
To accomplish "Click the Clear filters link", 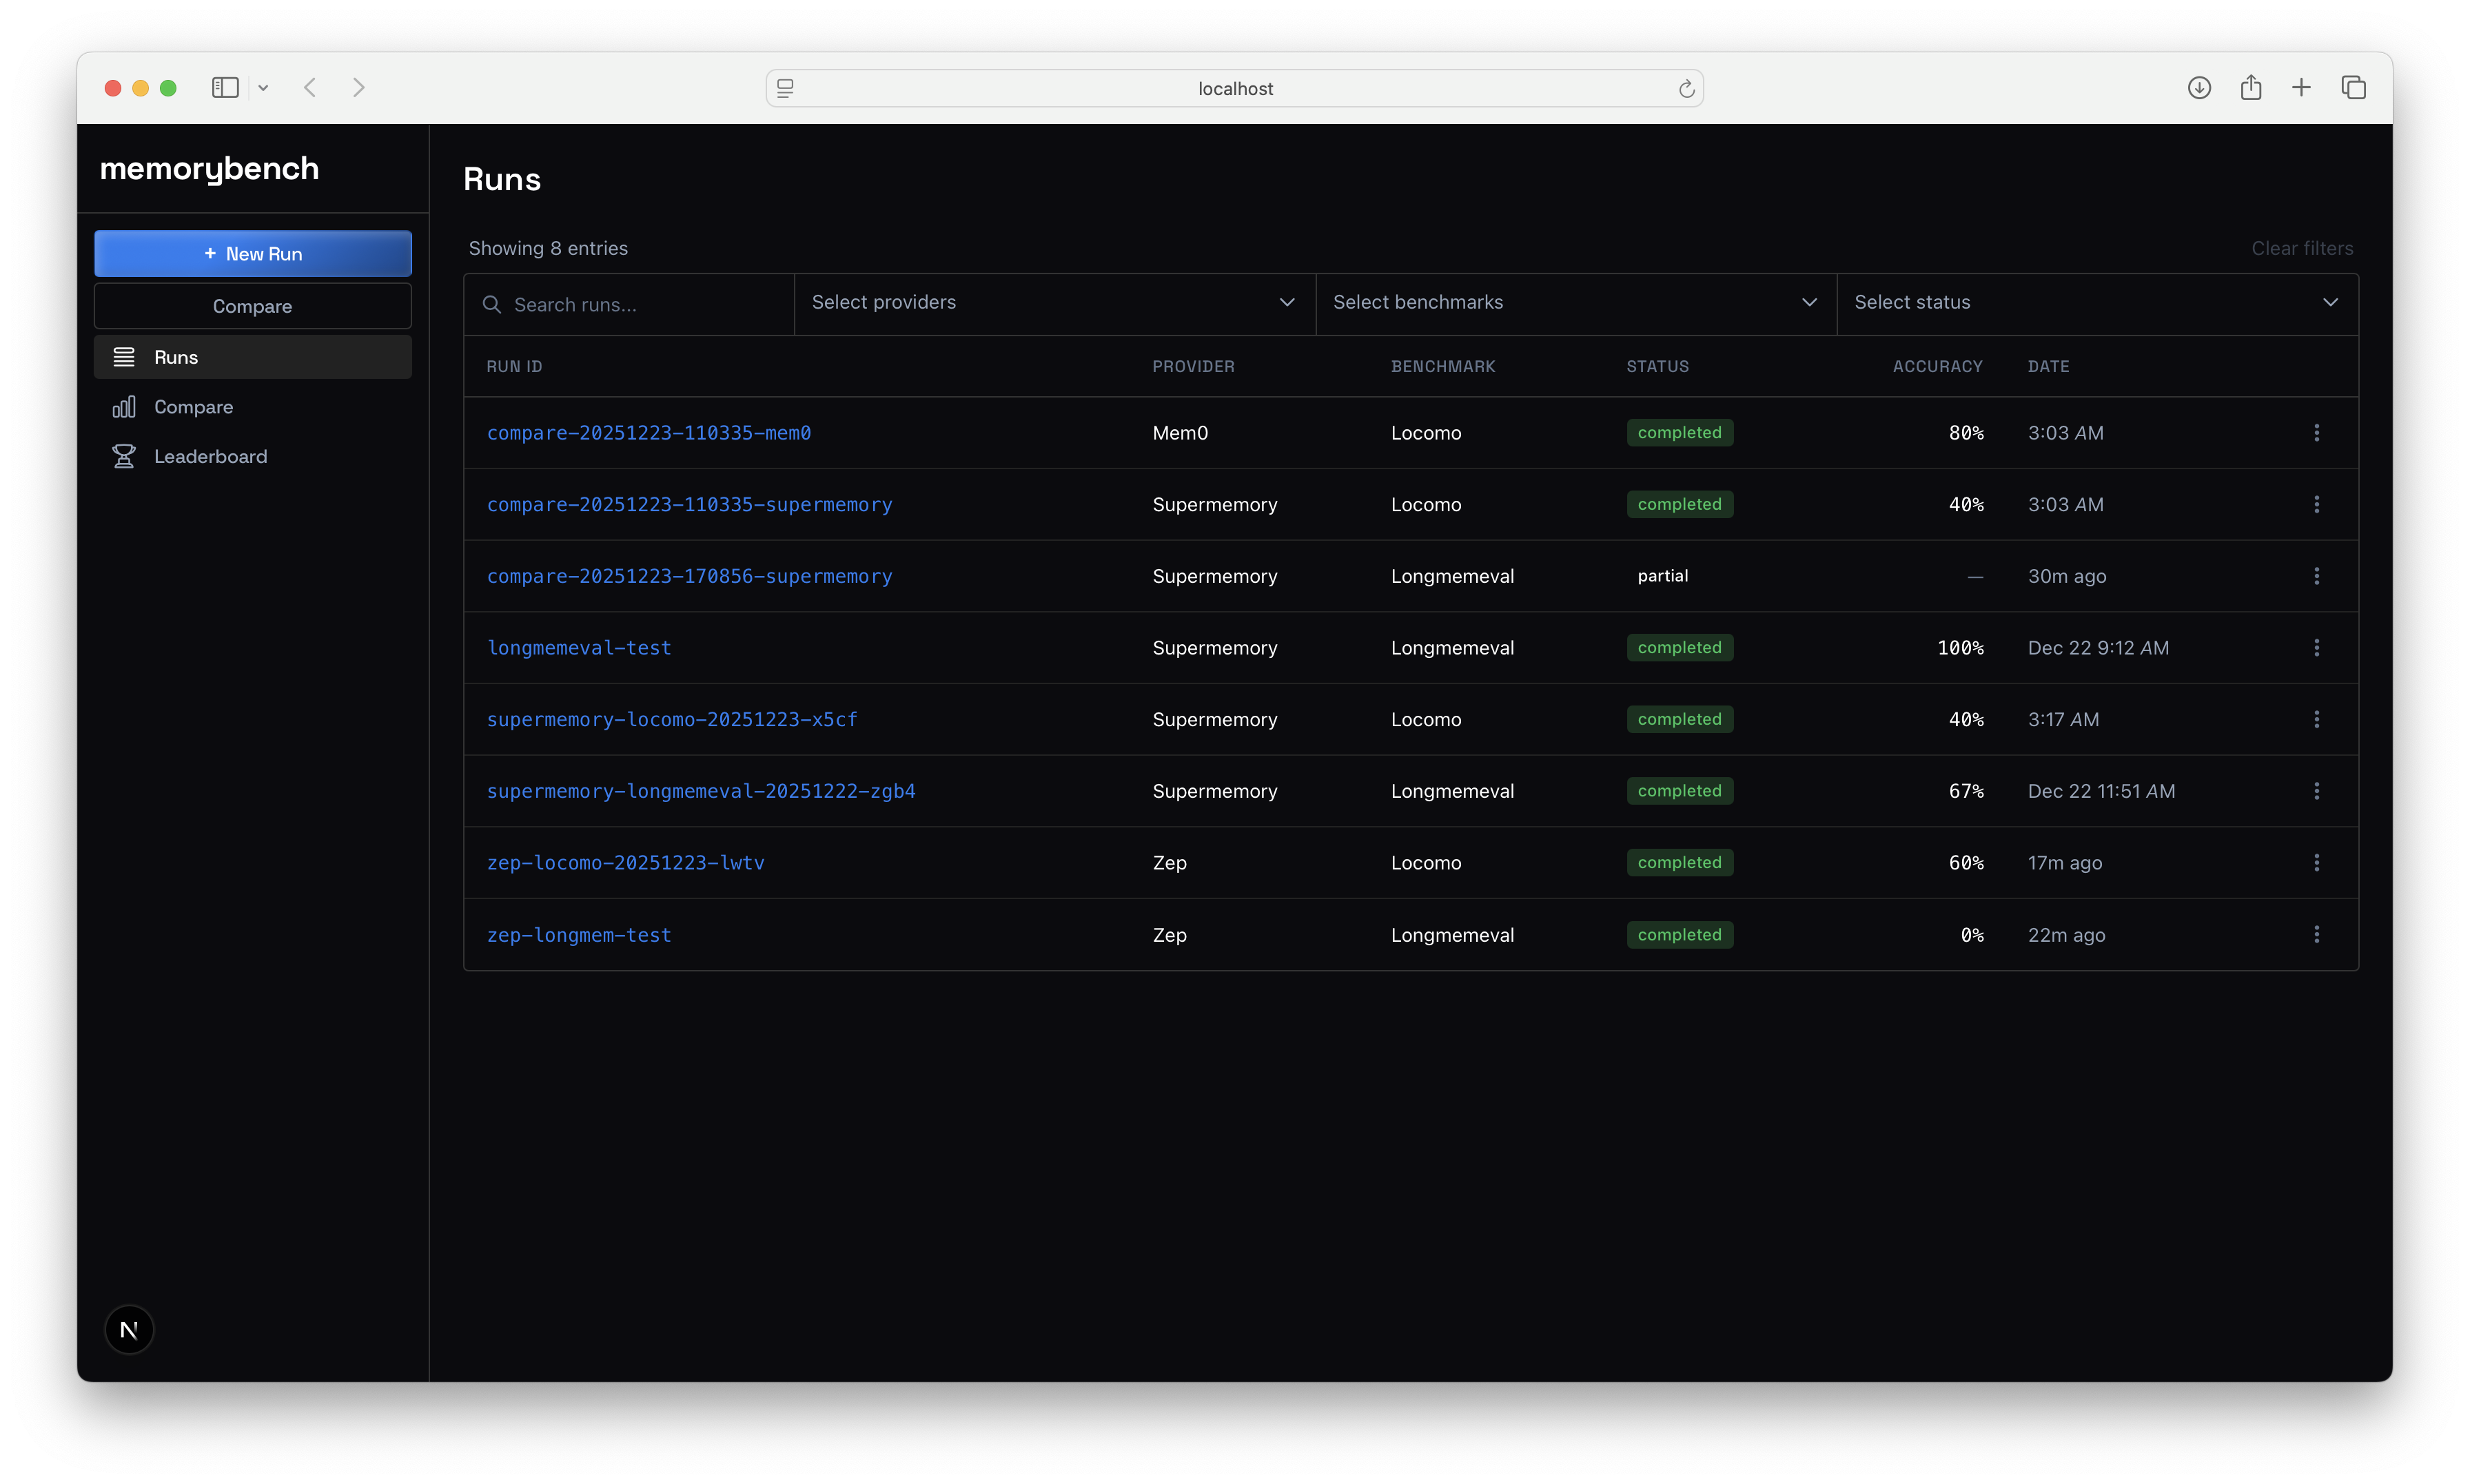I will pyautogui.click(x=2302, y=248).
